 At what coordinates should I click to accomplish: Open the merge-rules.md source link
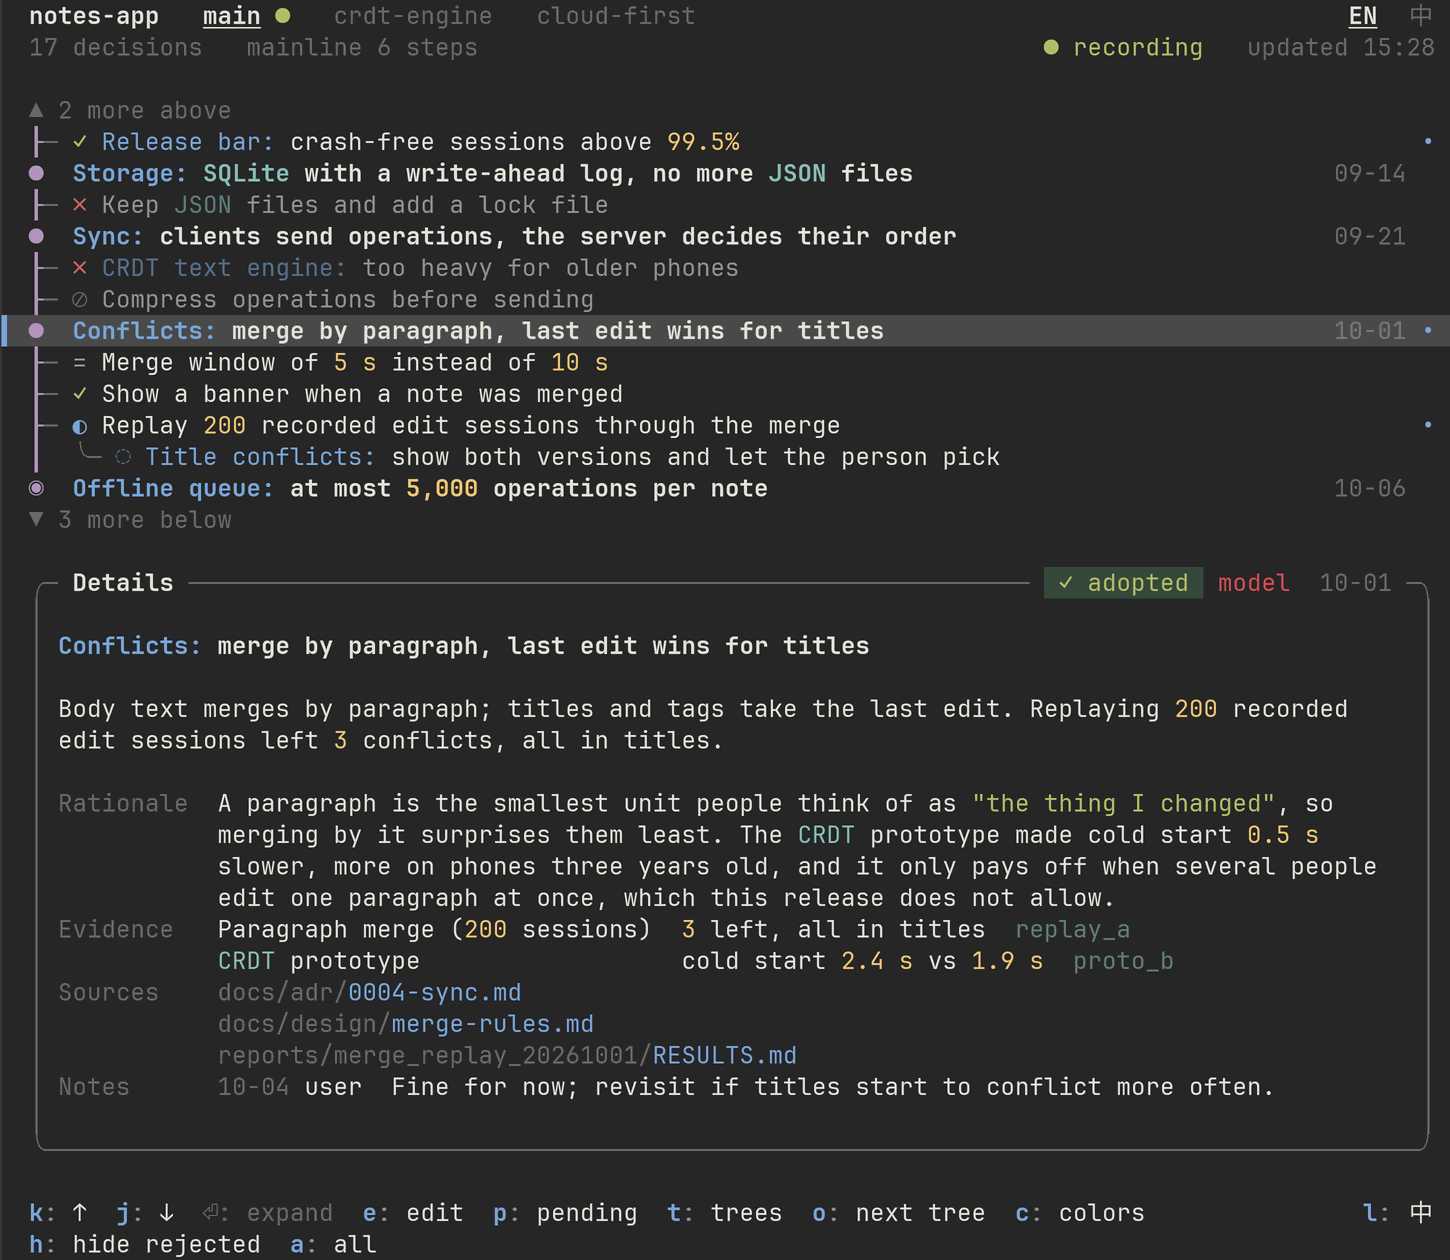click(x=493, y=1024)
